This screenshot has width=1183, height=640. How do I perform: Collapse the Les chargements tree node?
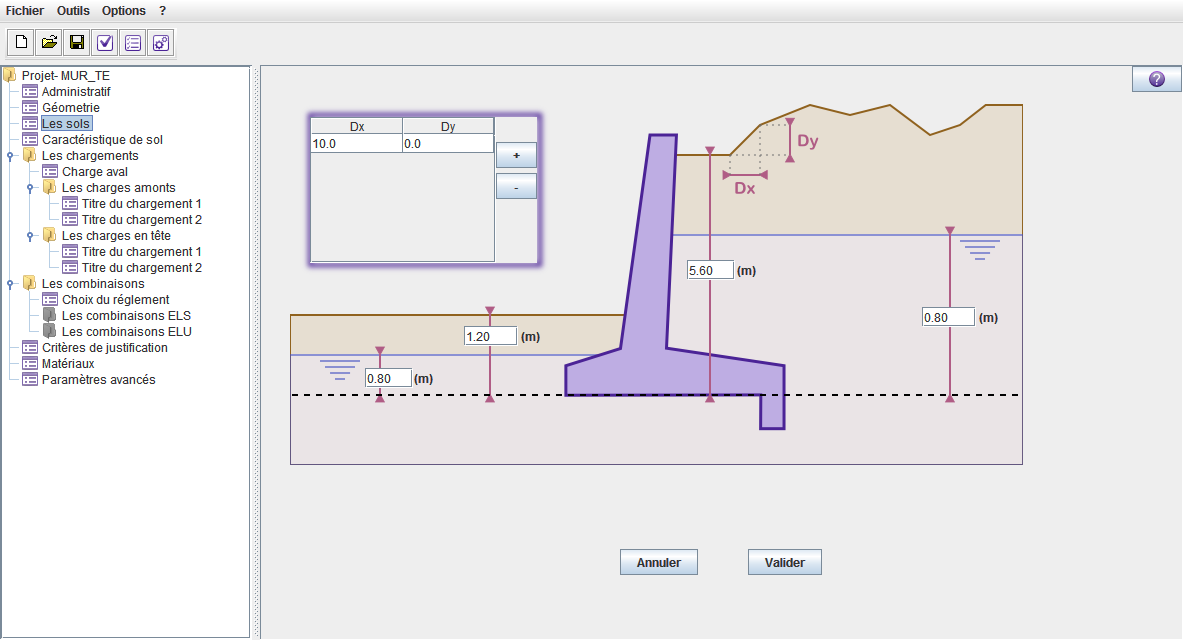[10, 156]
